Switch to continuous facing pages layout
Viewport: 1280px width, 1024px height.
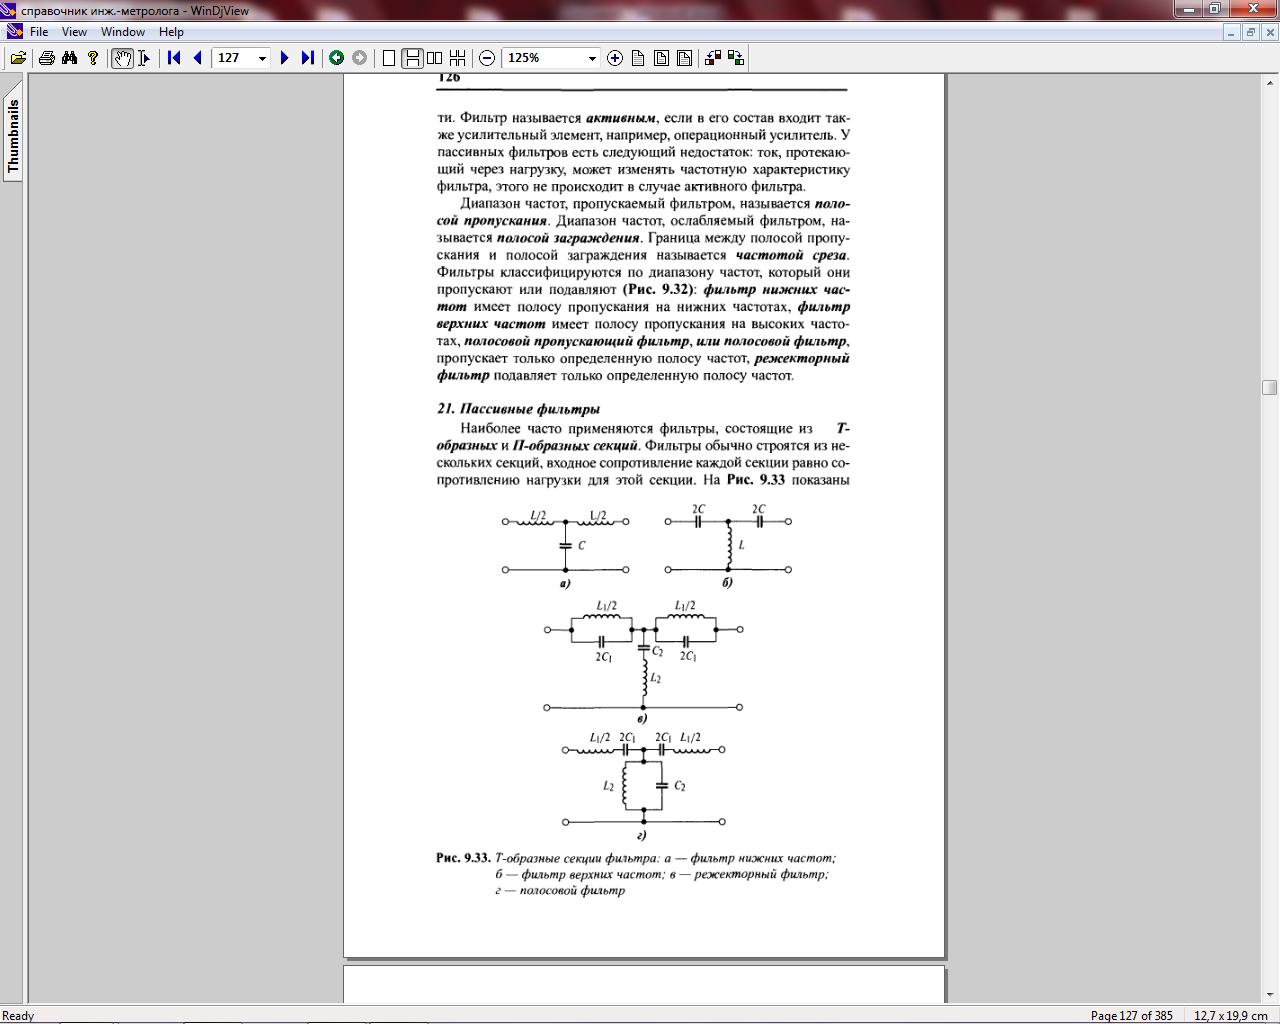pyautogui.click(x=458, y=58)
